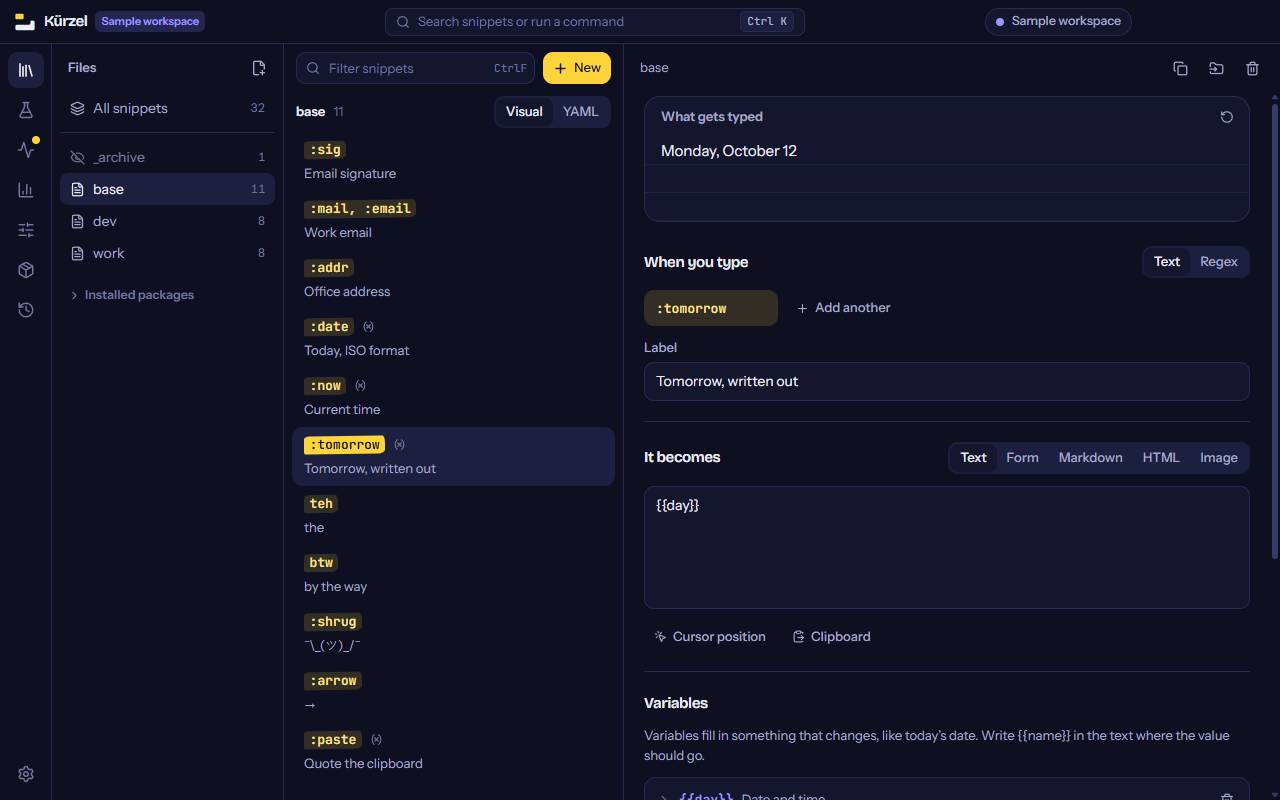1280x800 pixels.
Task: Insert Cursor position marker
Action: [x=710, y=637]
